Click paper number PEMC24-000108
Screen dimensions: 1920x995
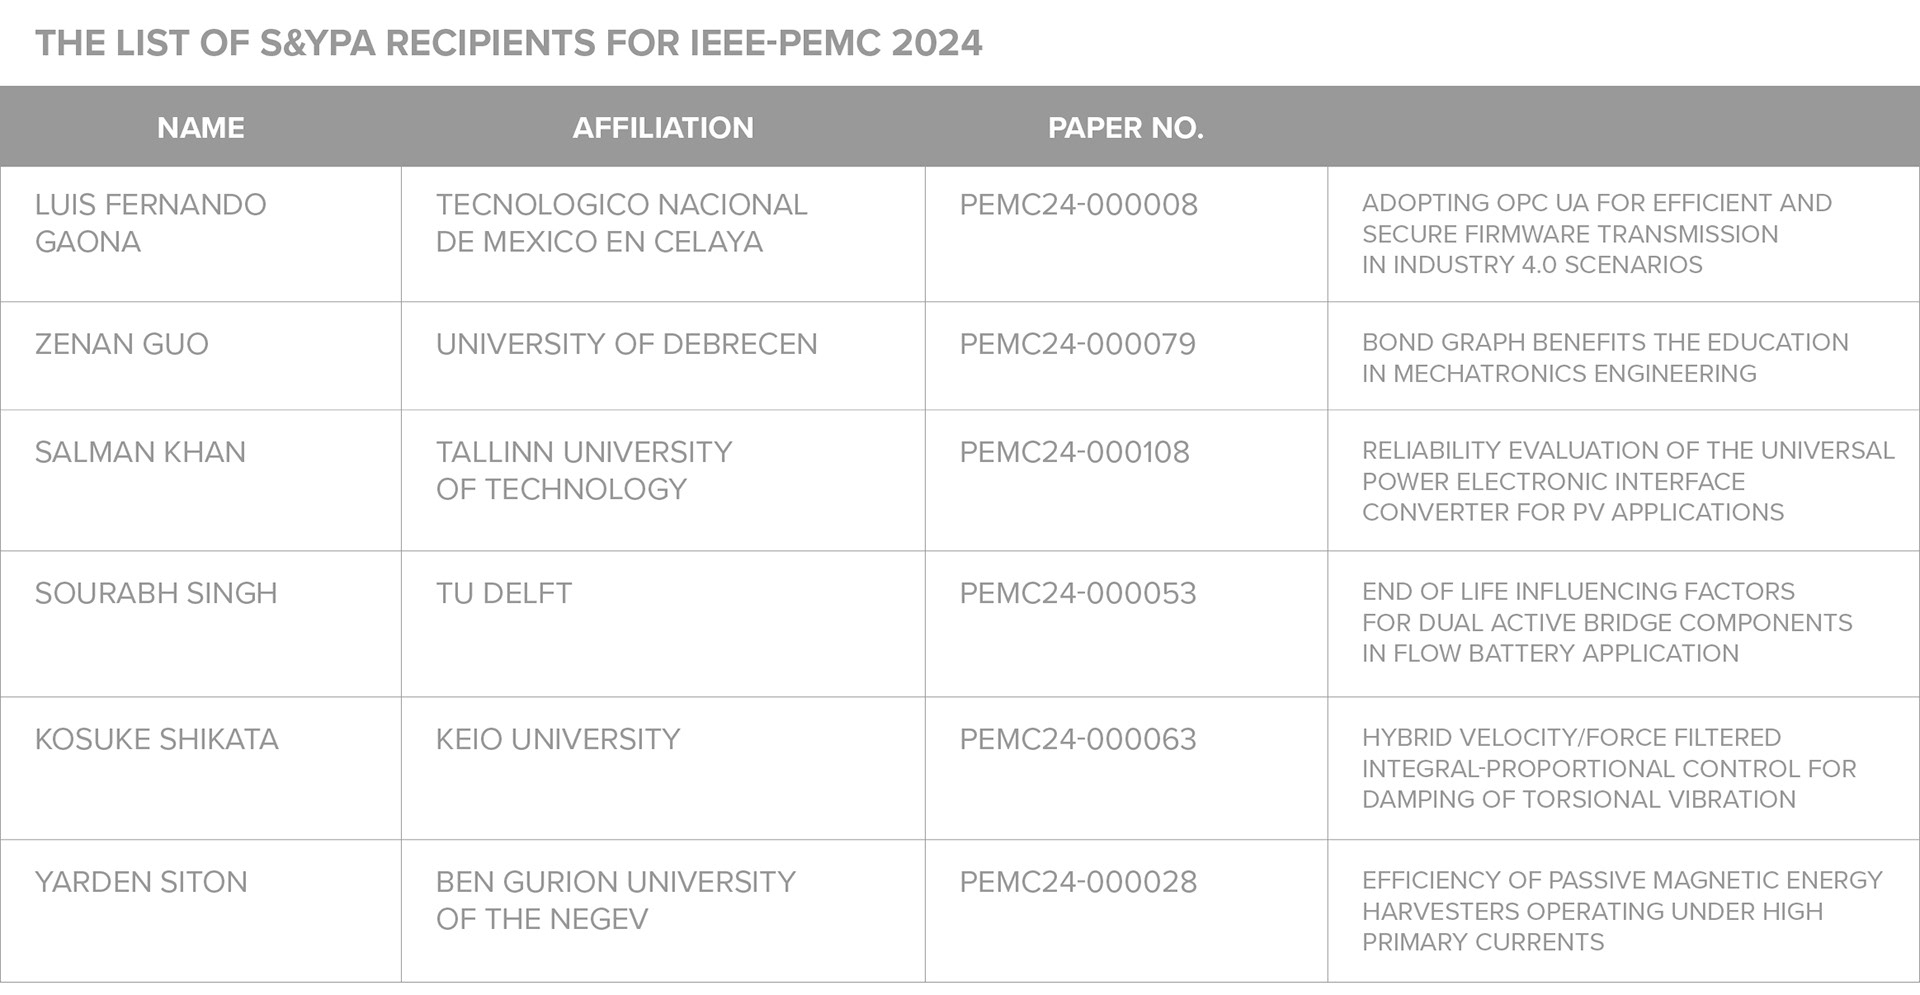(1074, 452)
